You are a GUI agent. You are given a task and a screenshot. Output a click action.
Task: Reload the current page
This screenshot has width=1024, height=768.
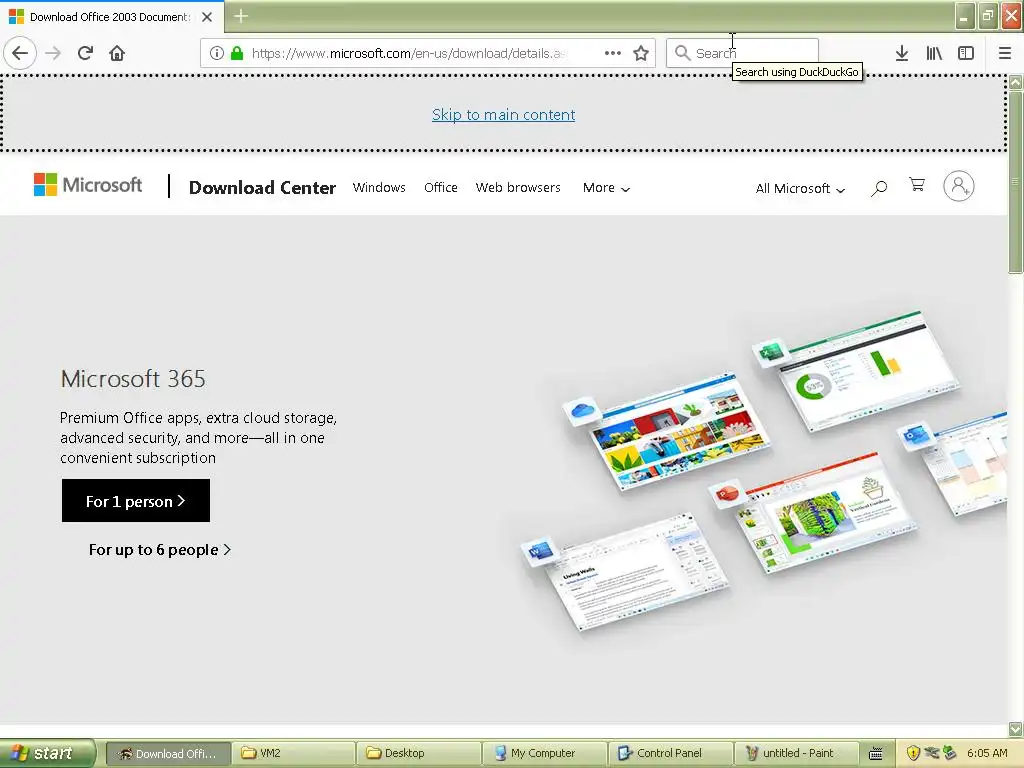click(85, 53)
